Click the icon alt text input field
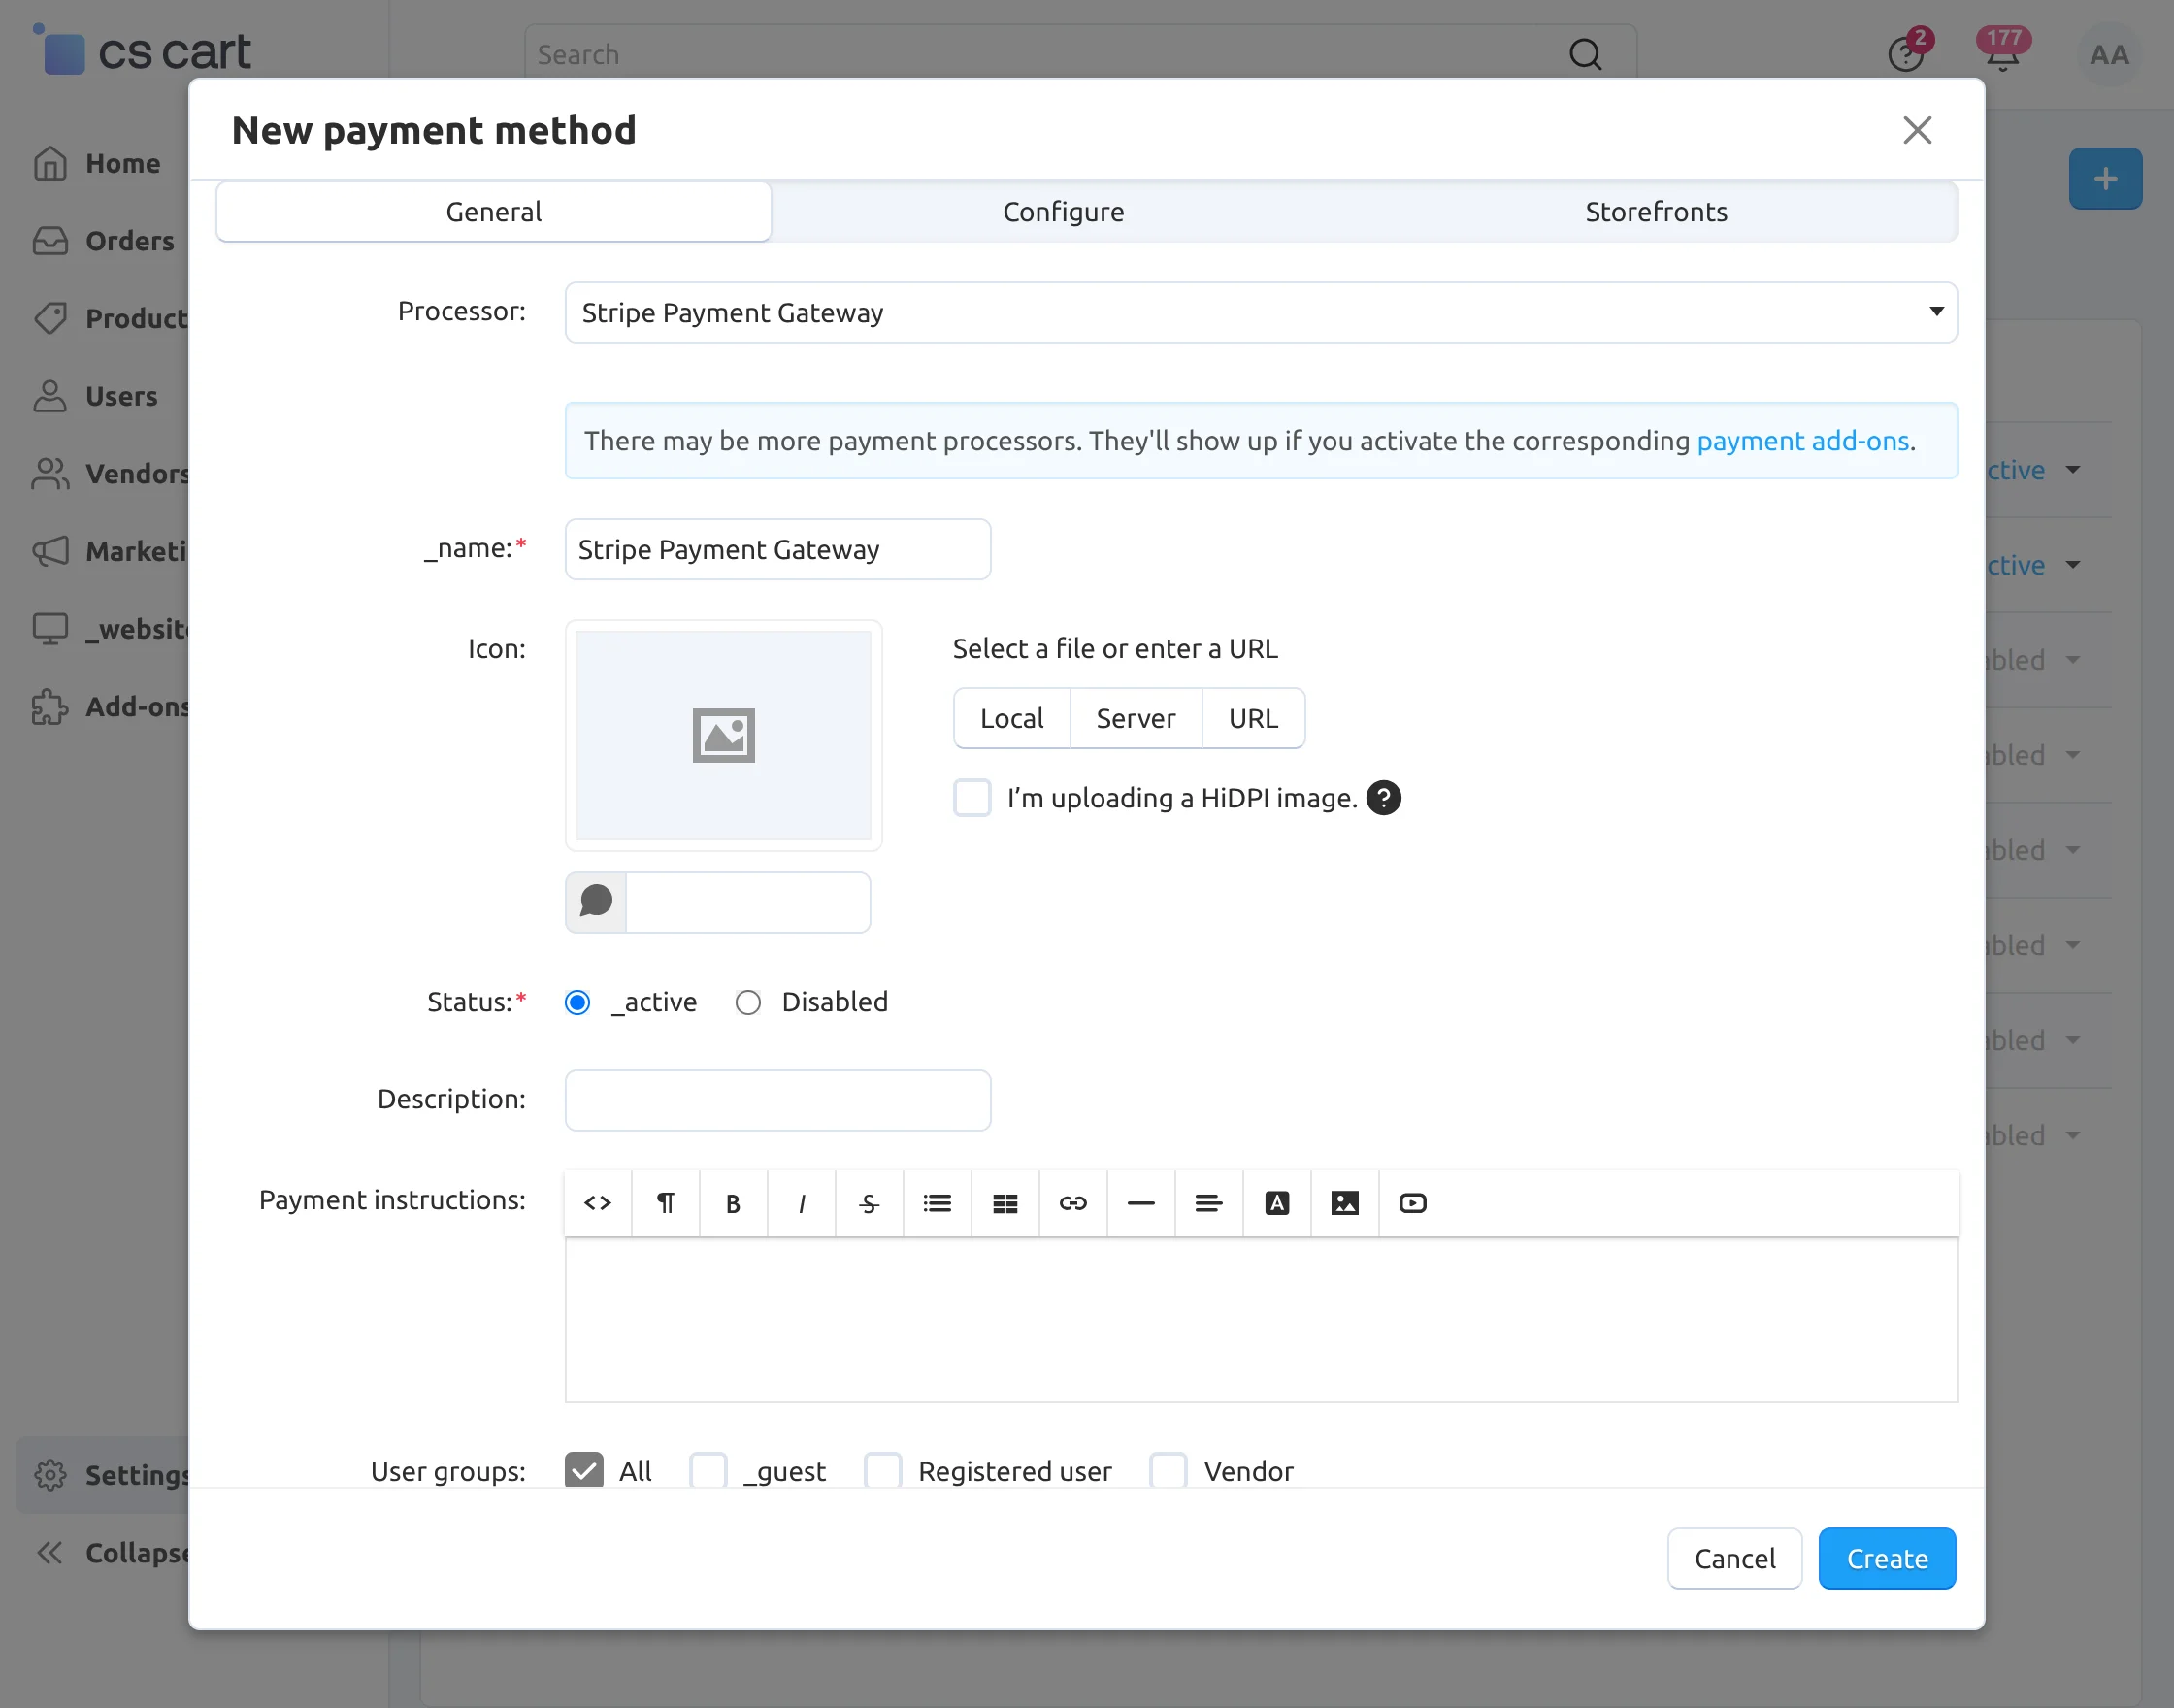This screenshot has width=2174, height=1708. tap(748, 902)
